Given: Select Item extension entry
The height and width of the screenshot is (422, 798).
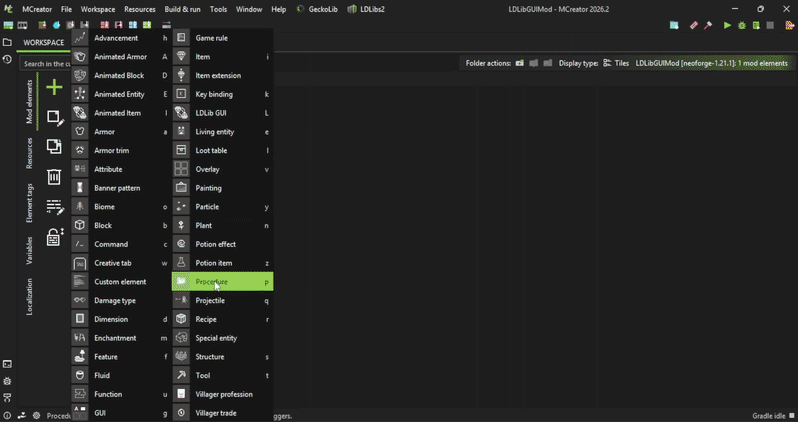Looking at the screenshot, I should pyautogui.click(x=222, y=75).
